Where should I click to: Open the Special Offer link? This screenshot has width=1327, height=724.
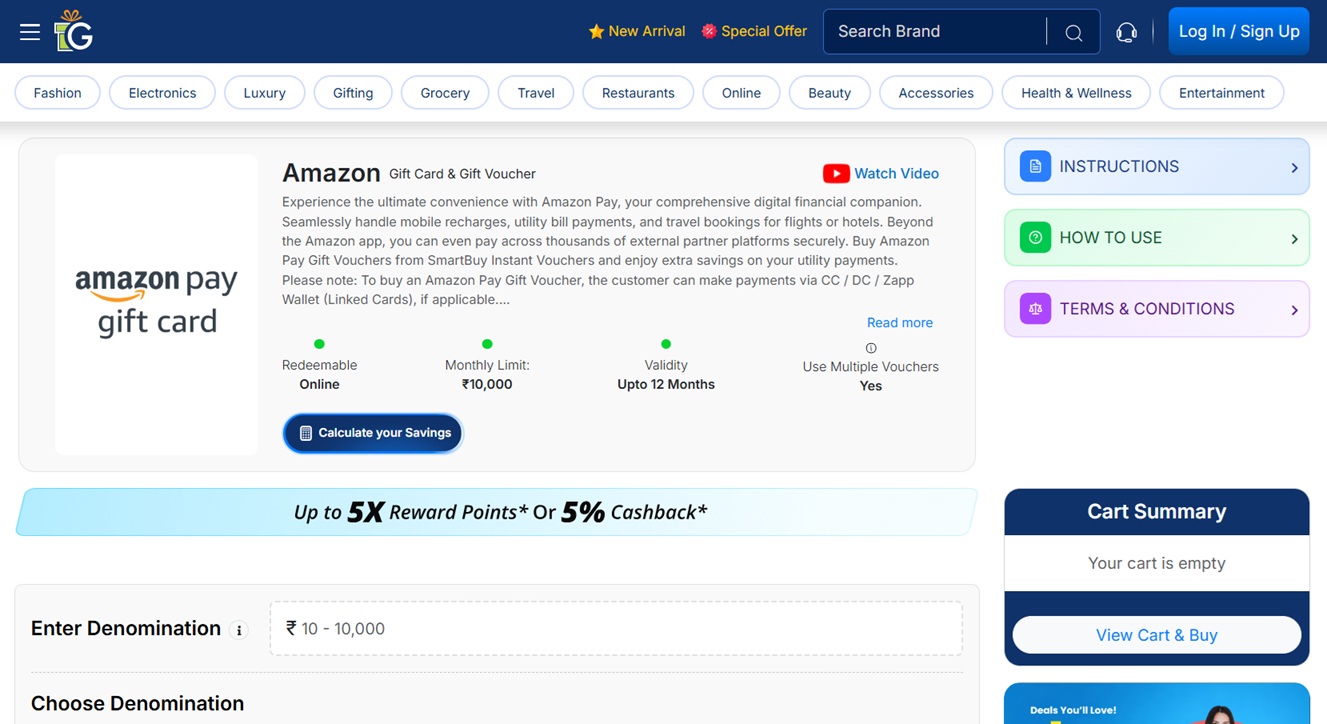[x=754, y=32]
